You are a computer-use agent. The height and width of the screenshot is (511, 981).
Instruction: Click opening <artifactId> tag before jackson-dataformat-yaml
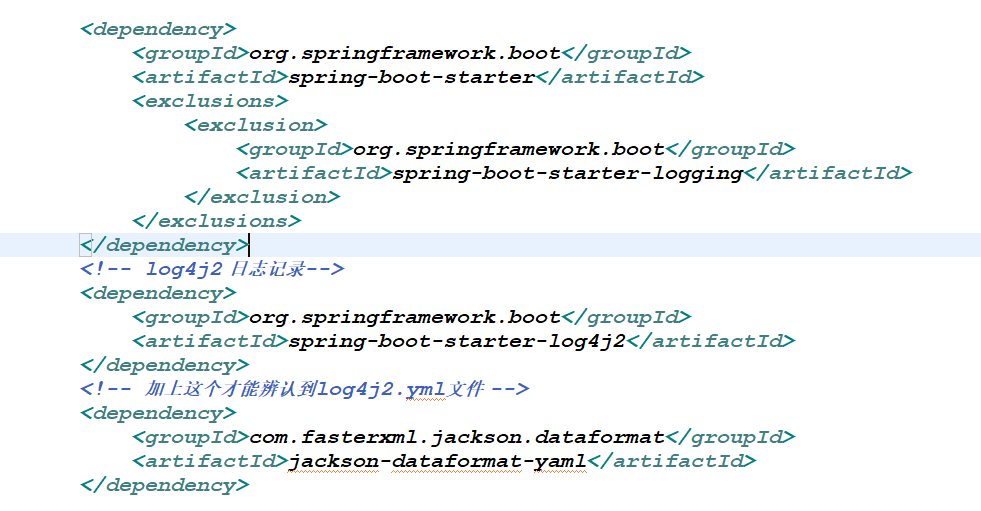(210, 462)
